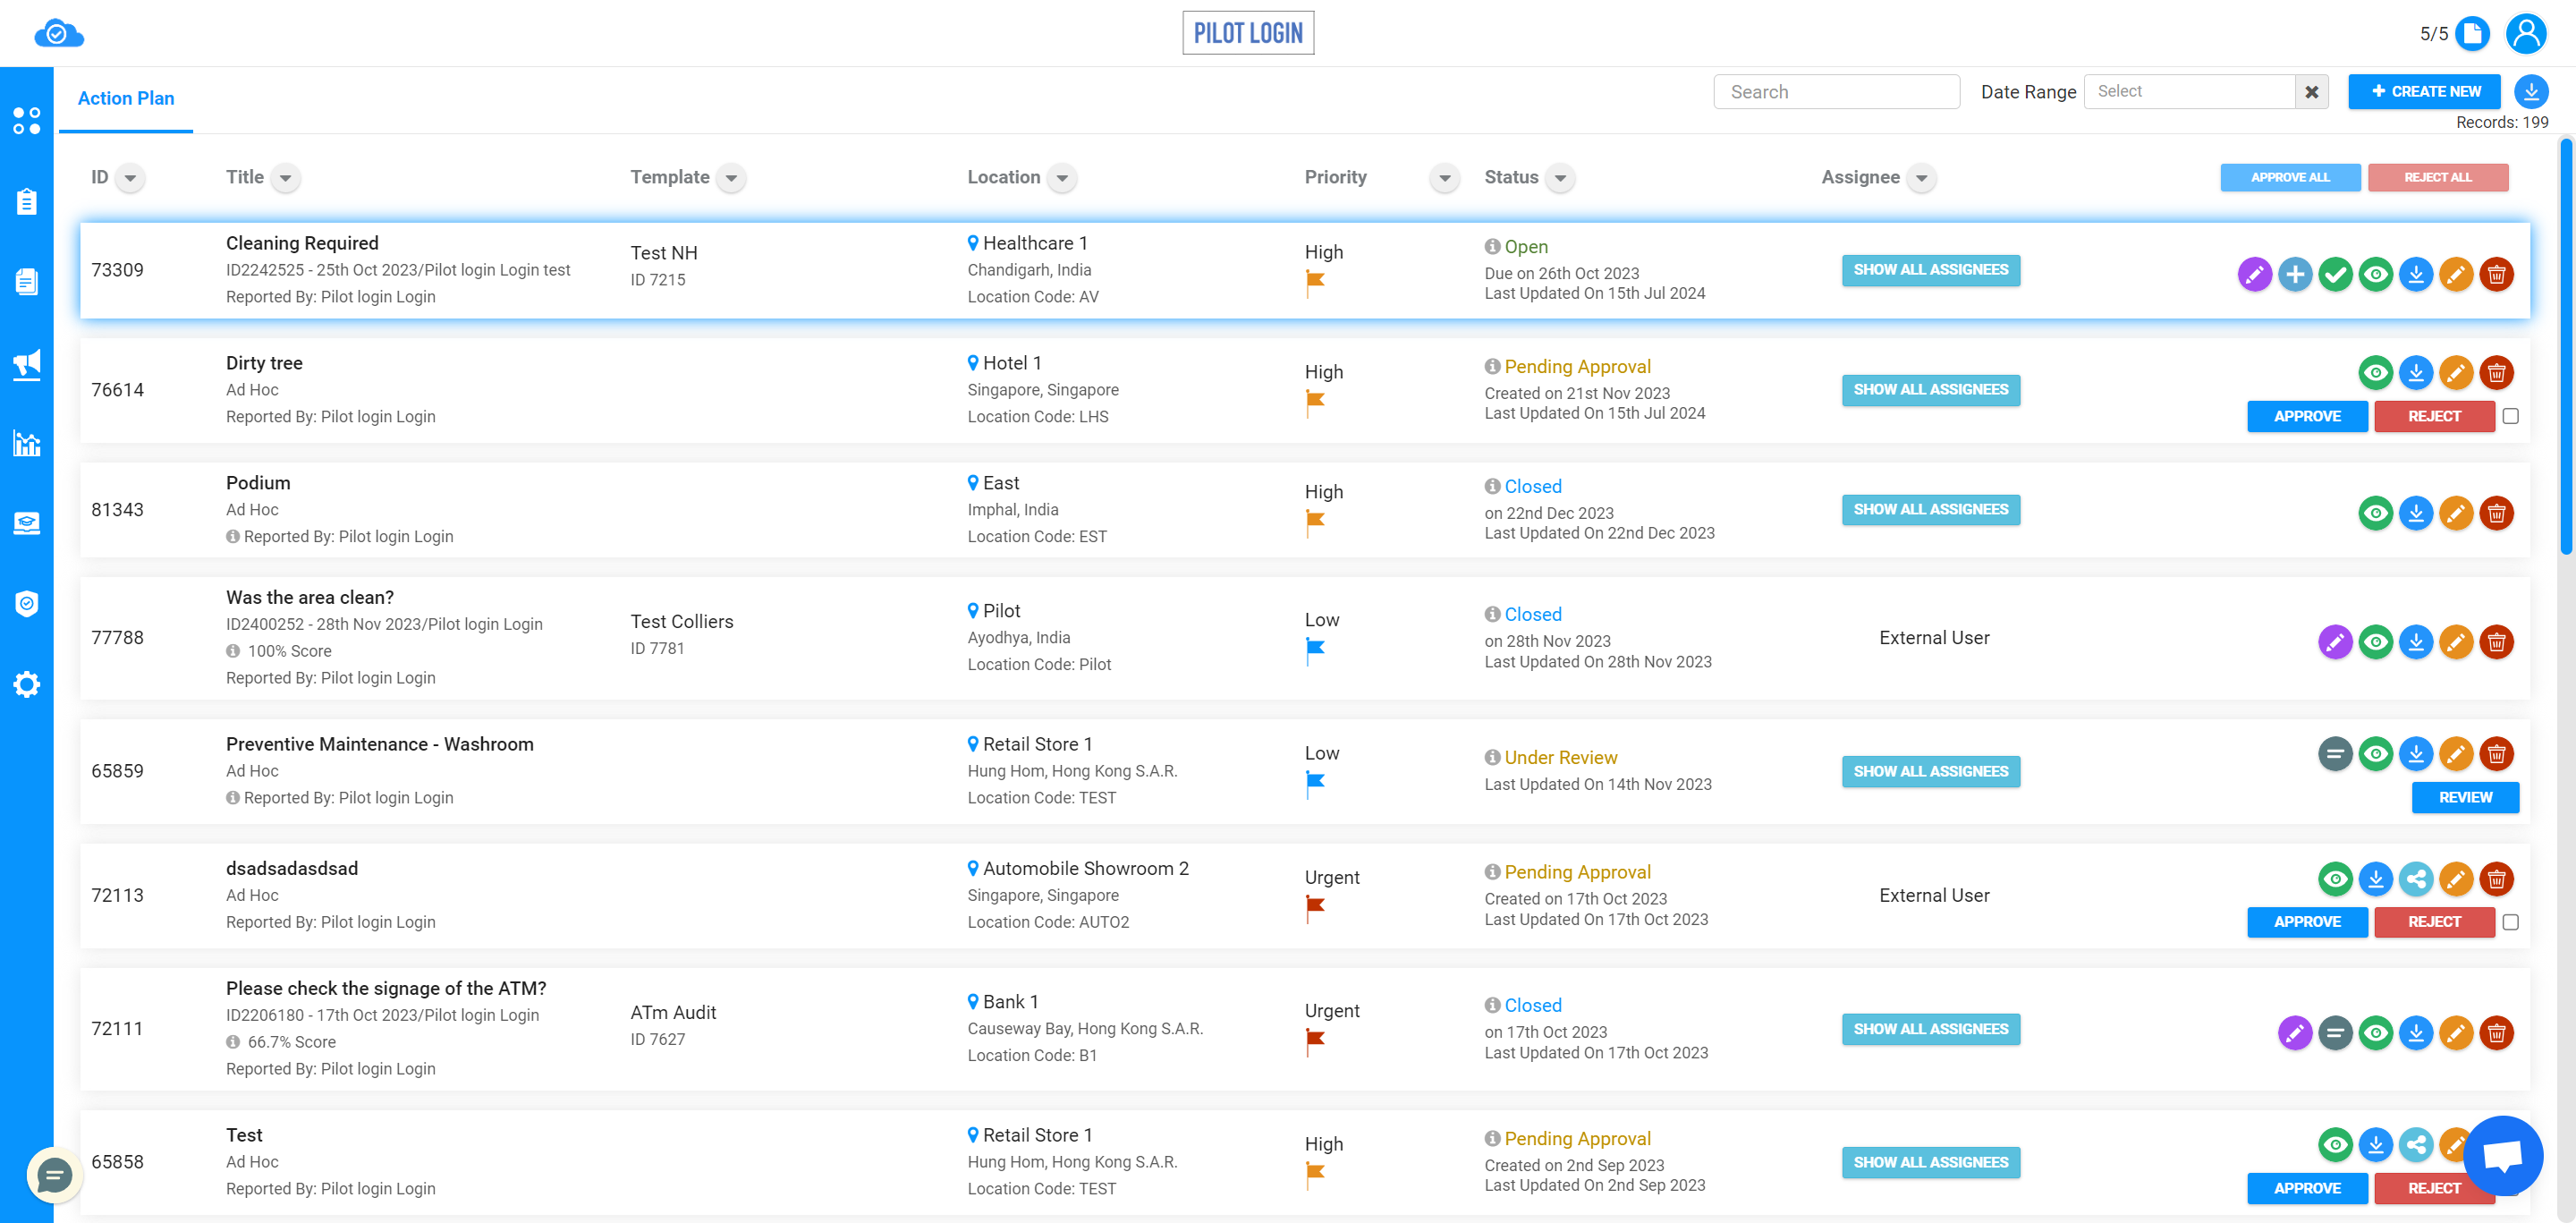
Task: Click the purple edit icon for Cleaning Required
Action: (2255, 274)
